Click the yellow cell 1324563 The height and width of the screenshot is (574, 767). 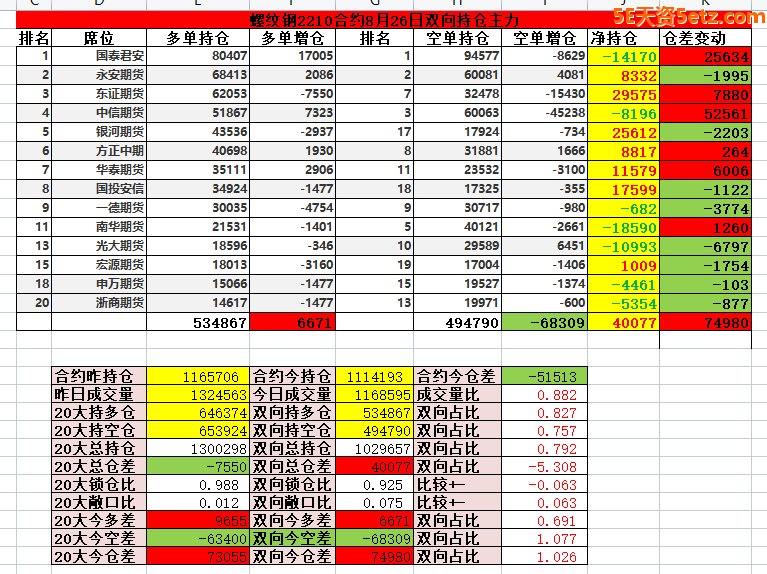tap(198, 394)
